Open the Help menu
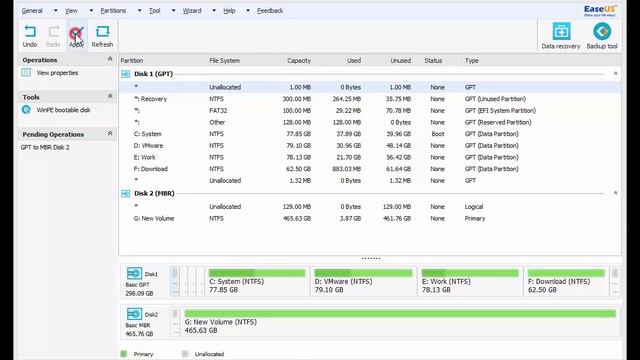The height and width of the screenshot is (360, 640). (x=229, y=11)
